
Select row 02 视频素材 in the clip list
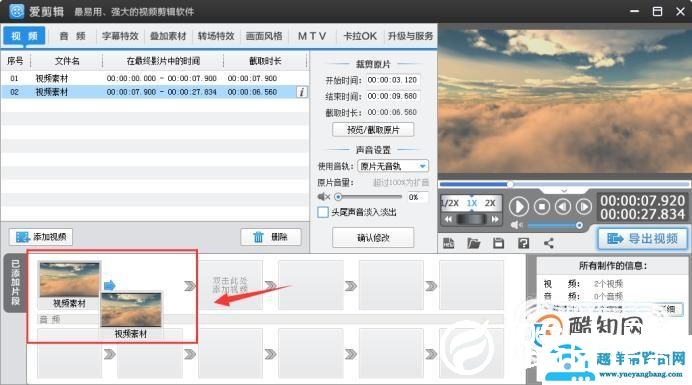154,92
